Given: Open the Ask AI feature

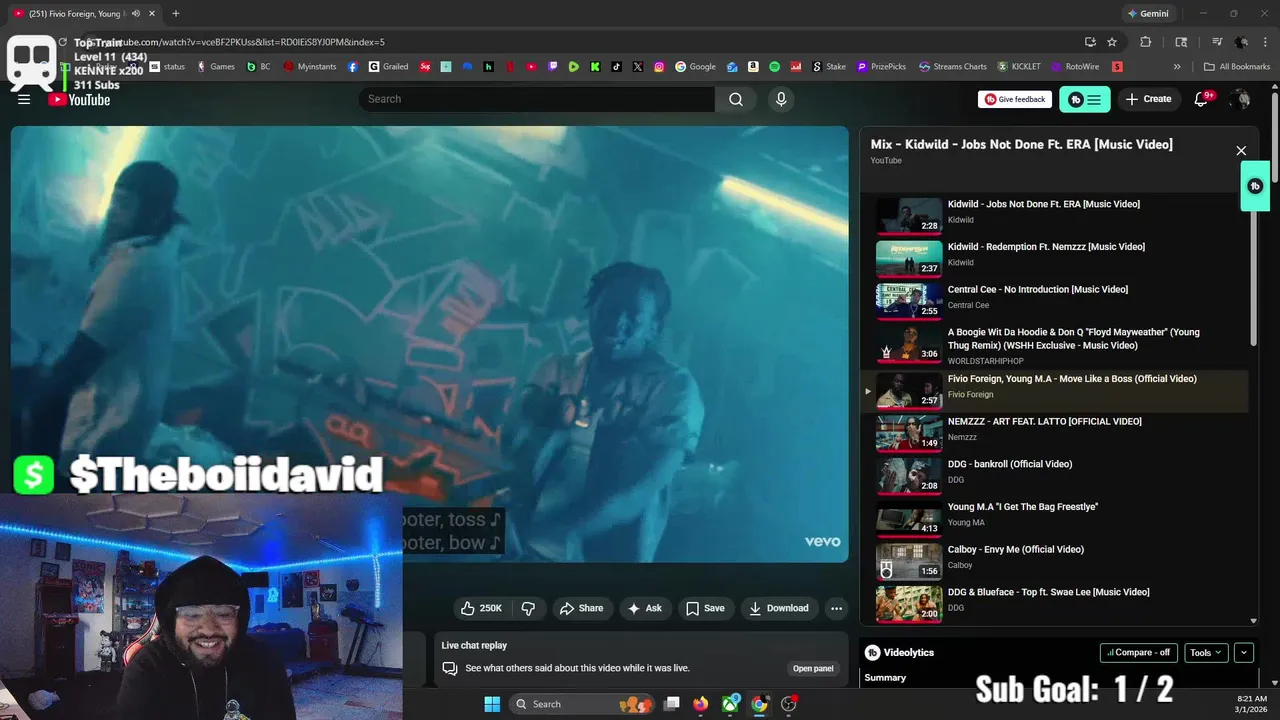Looking at the screenshot, I should (x=644, y=608).
